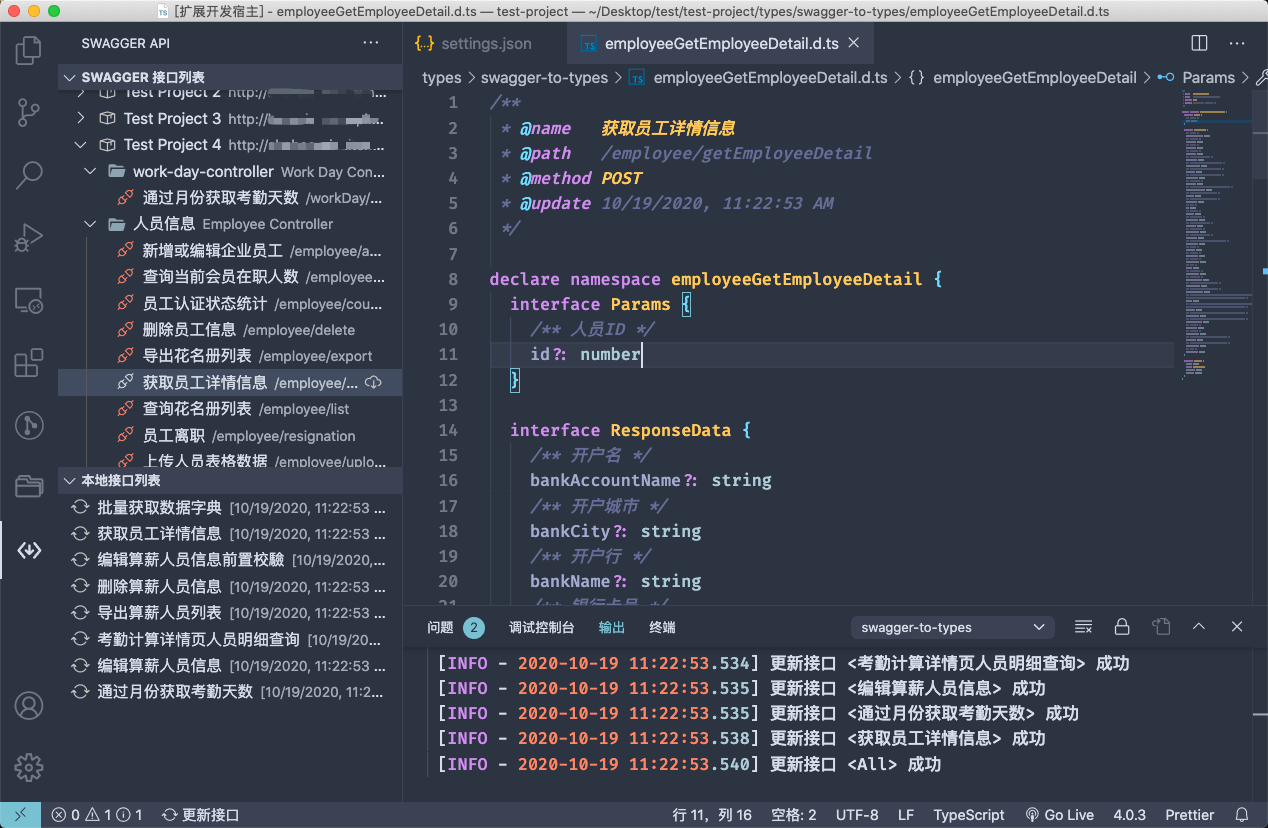Viewport: 1268px width, 828px height.
Task: Open the output log file icon
Action: click(1160, 627)
